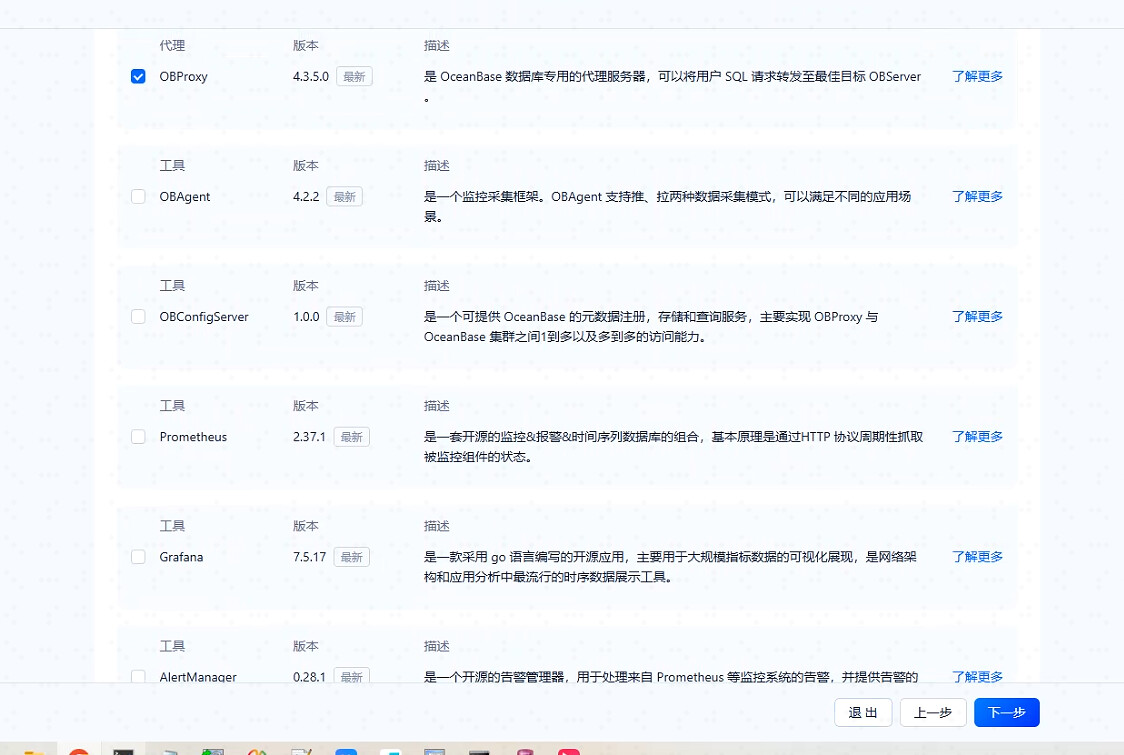Open the terminal icon in the taskbar
The width and height of the screenshot is (1124, 755).
[x=124, y=751]
